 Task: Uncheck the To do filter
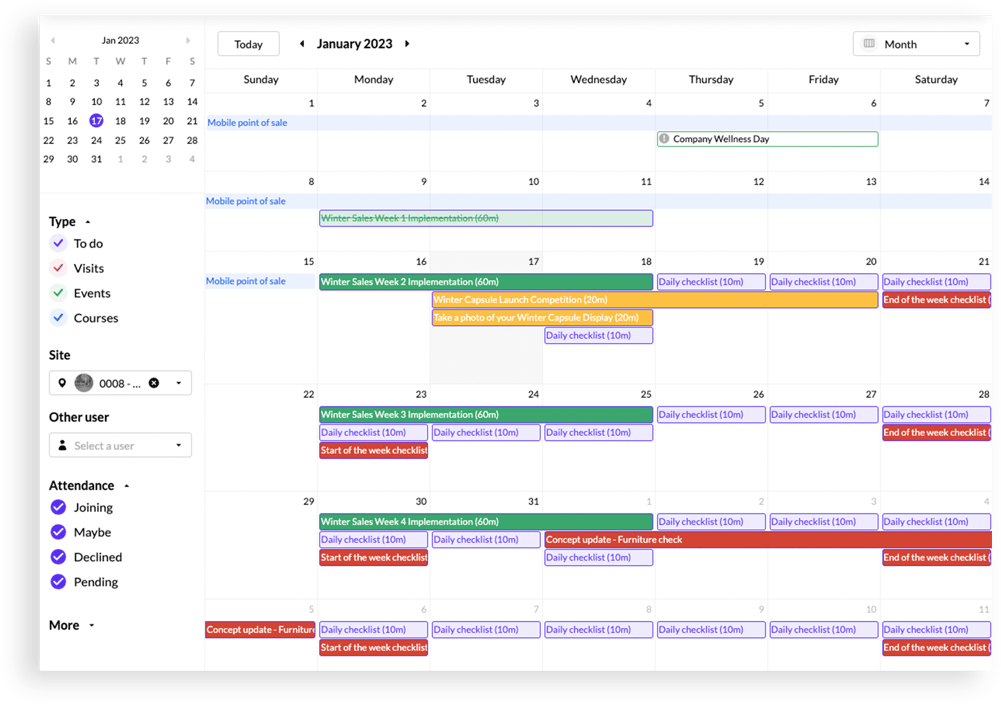(58, 243)
